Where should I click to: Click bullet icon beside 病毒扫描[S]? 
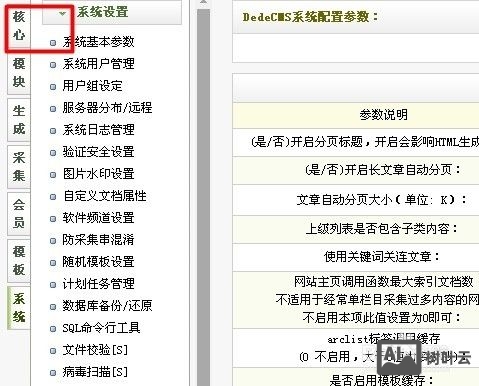53,373
